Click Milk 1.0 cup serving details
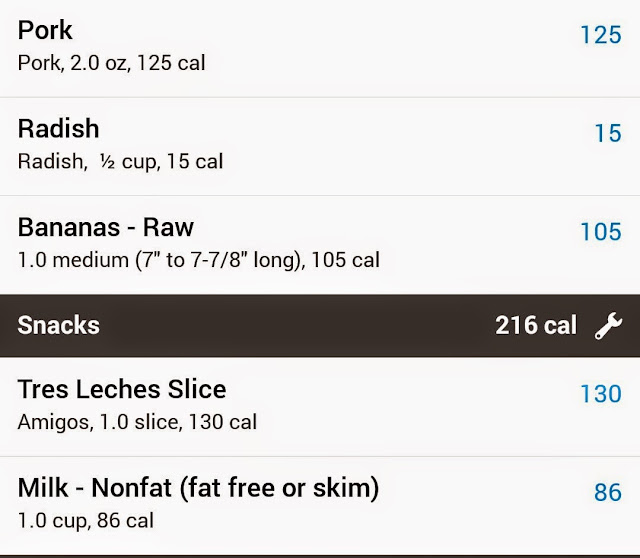The width and height of the screenshot is (640, 558). (86, 520)
